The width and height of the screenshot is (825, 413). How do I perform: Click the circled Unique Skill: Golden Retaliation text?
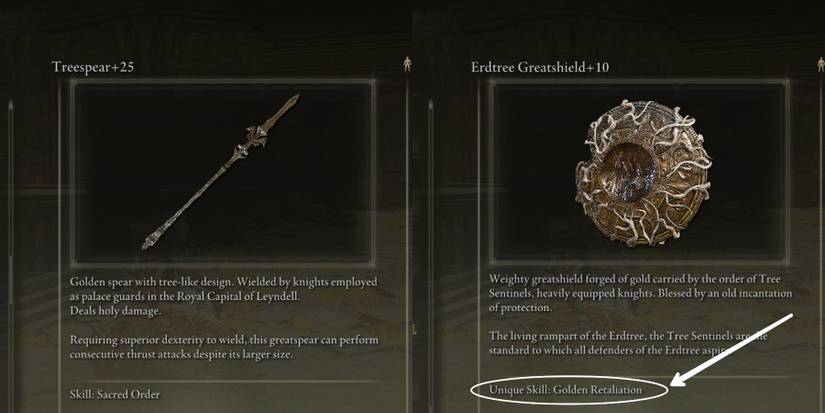click(x=566, y=390)
